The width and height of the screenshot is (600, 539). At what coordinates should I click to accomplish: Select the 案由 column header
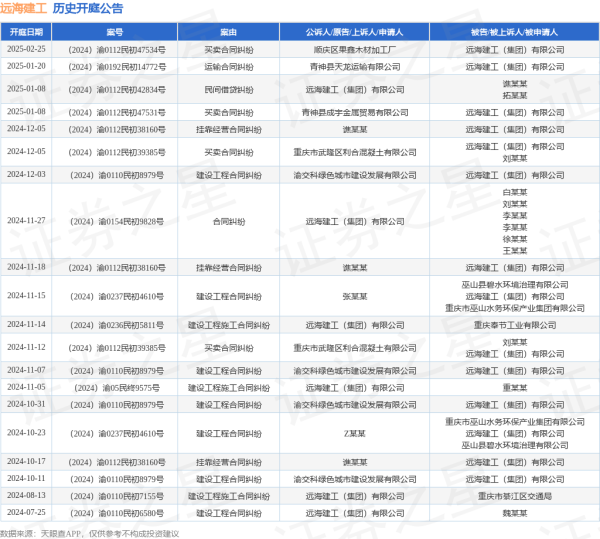coord(228,32)
